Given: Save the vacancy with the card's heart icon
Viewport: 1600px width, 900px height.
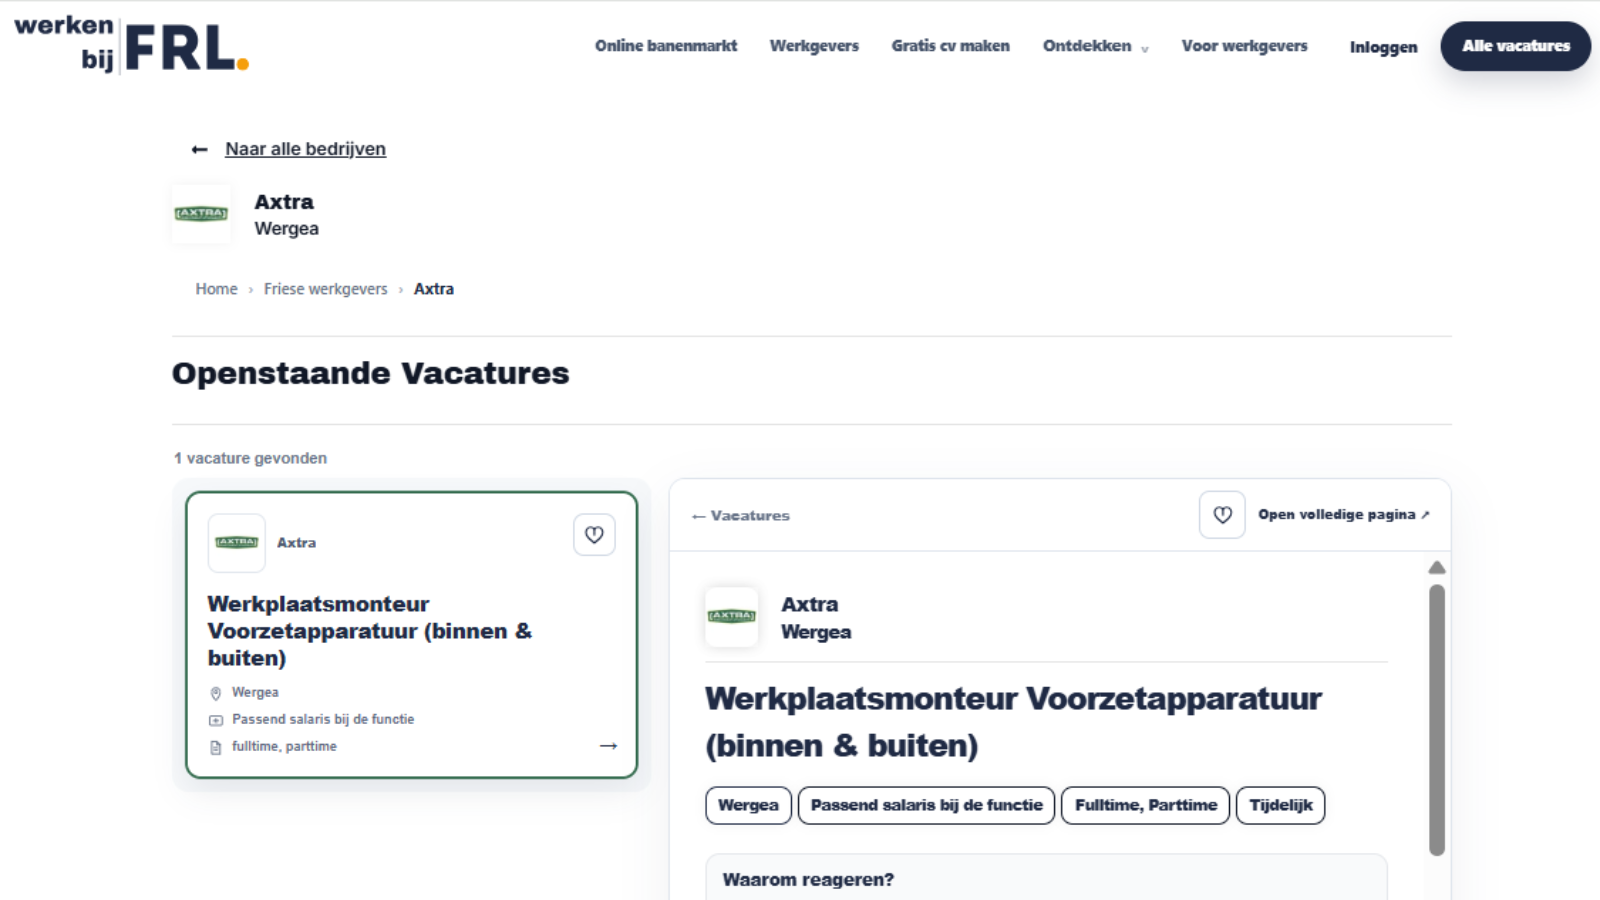Looking at the screenshot, I should (x=594, y=535).
